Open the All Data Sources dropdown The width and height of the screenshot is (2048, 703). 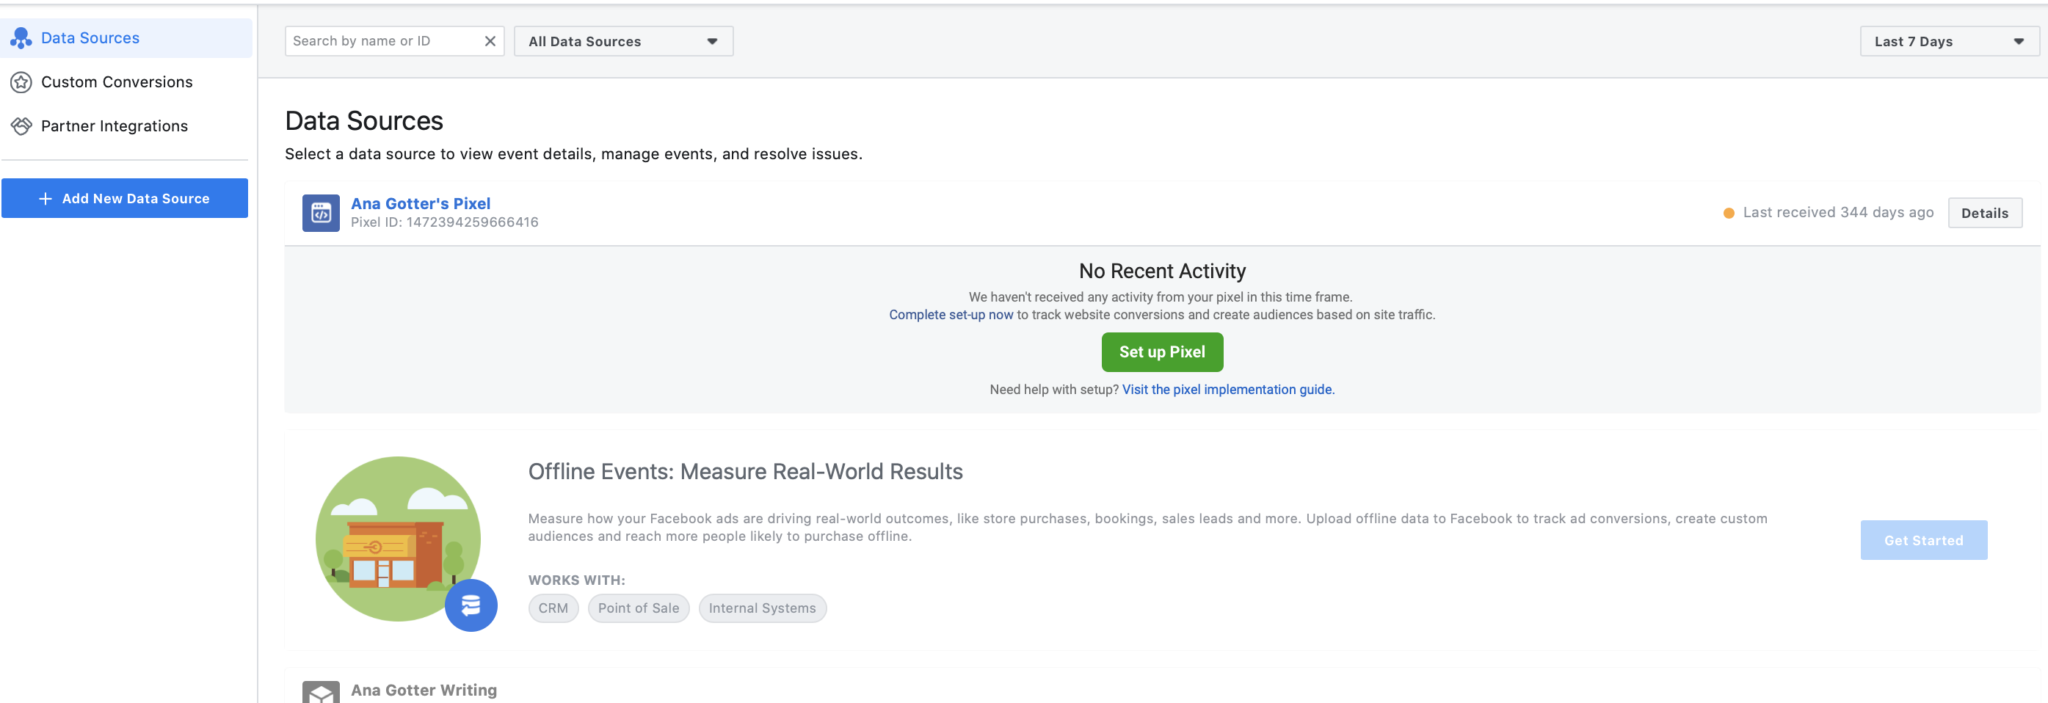pos(623,41)
